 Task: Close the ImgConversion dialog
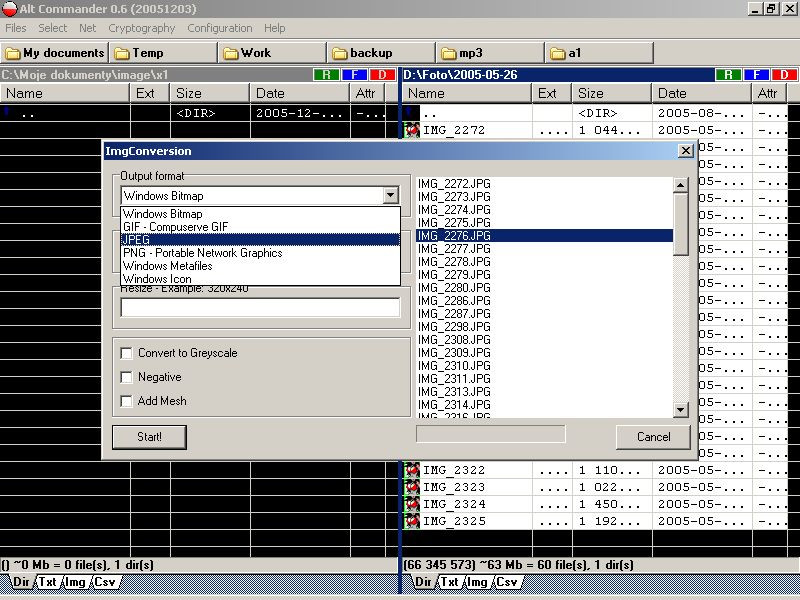pos(686,151)
